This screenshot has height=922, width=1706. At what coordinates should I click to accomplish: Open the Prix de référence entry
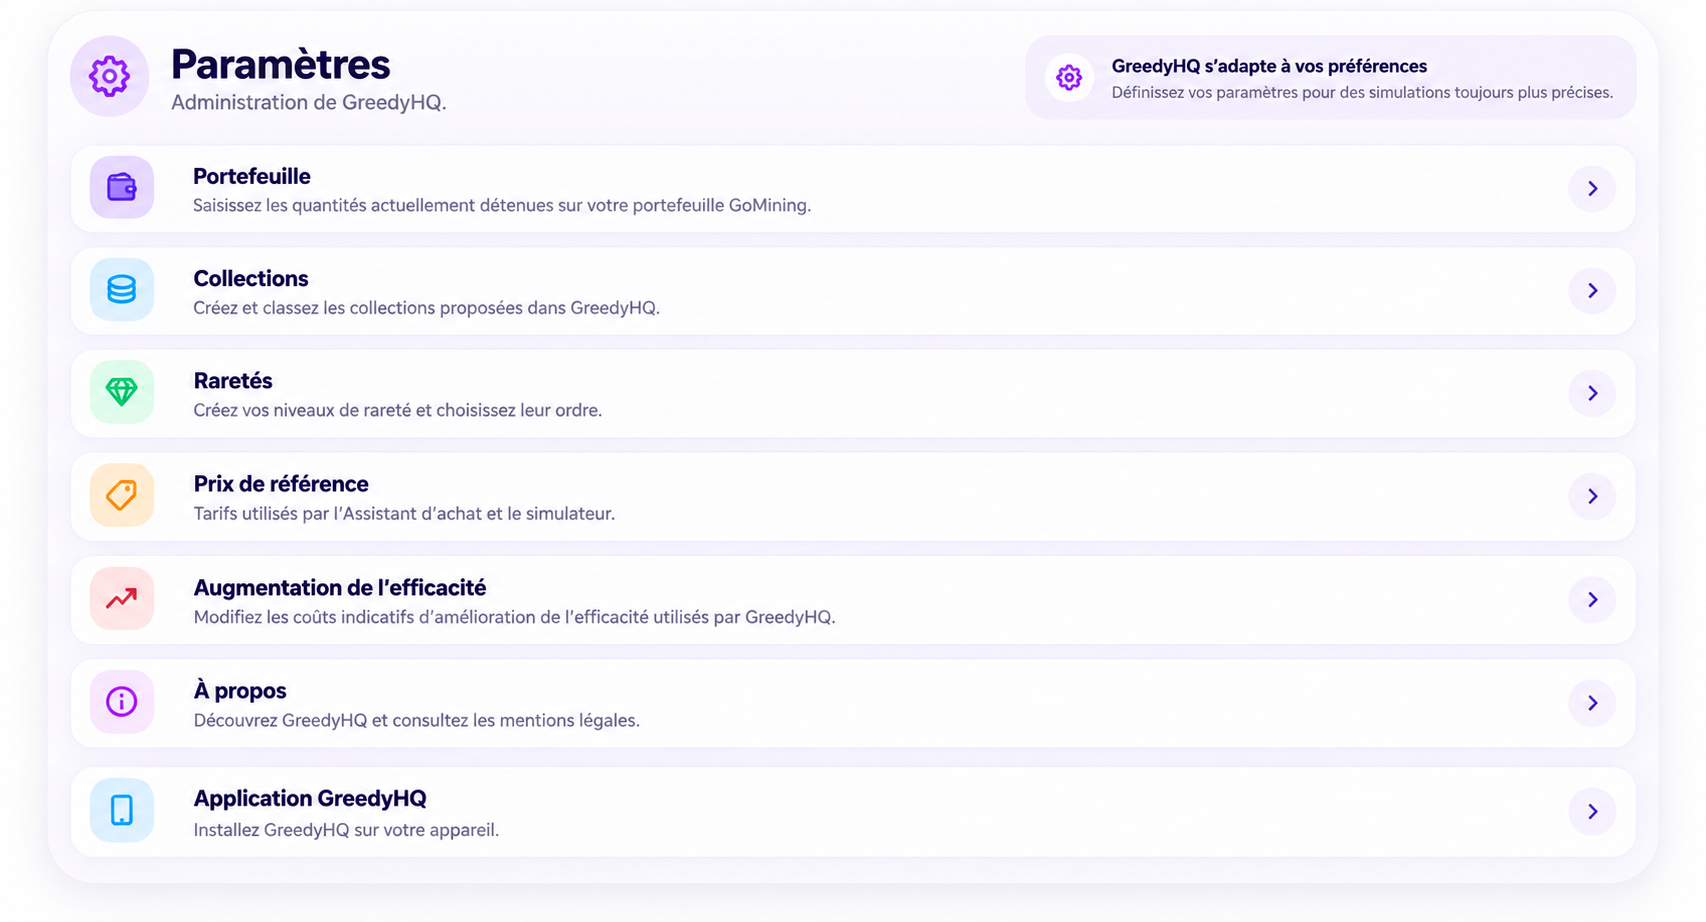(x=853, y=496)
